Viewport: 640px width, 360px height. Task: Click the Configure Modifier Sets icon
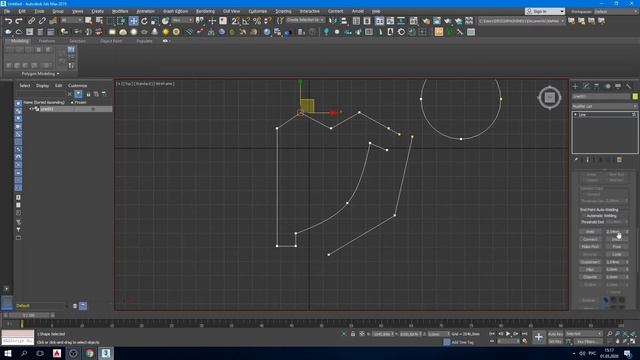pos(619,160)
